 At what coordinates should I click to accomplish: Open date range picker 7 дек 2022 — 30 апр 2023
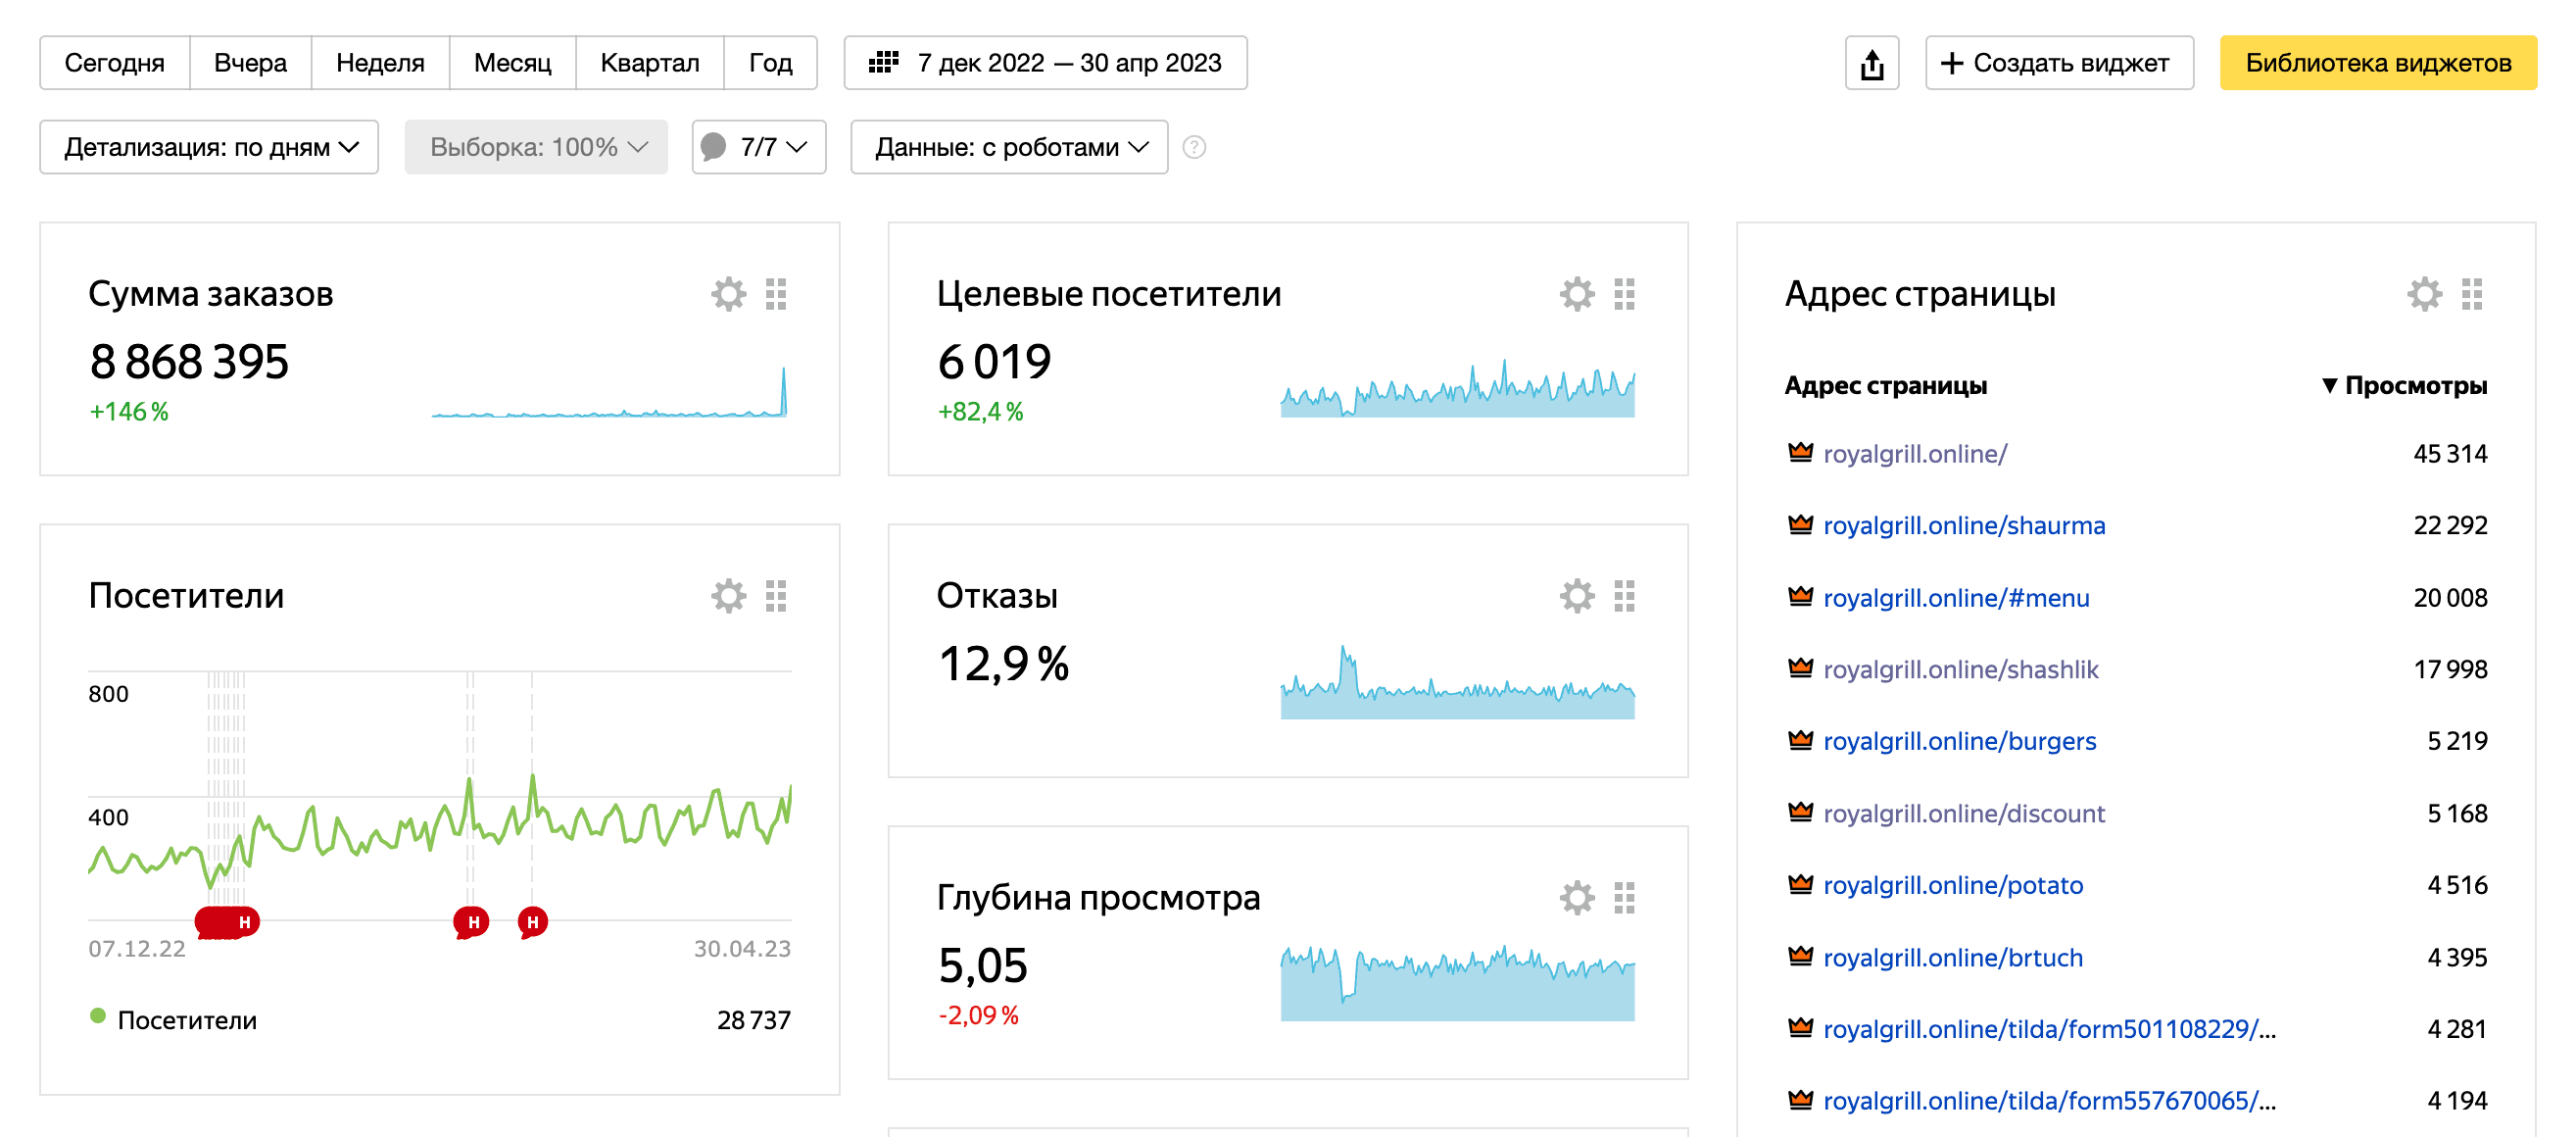click(1045, 63)
